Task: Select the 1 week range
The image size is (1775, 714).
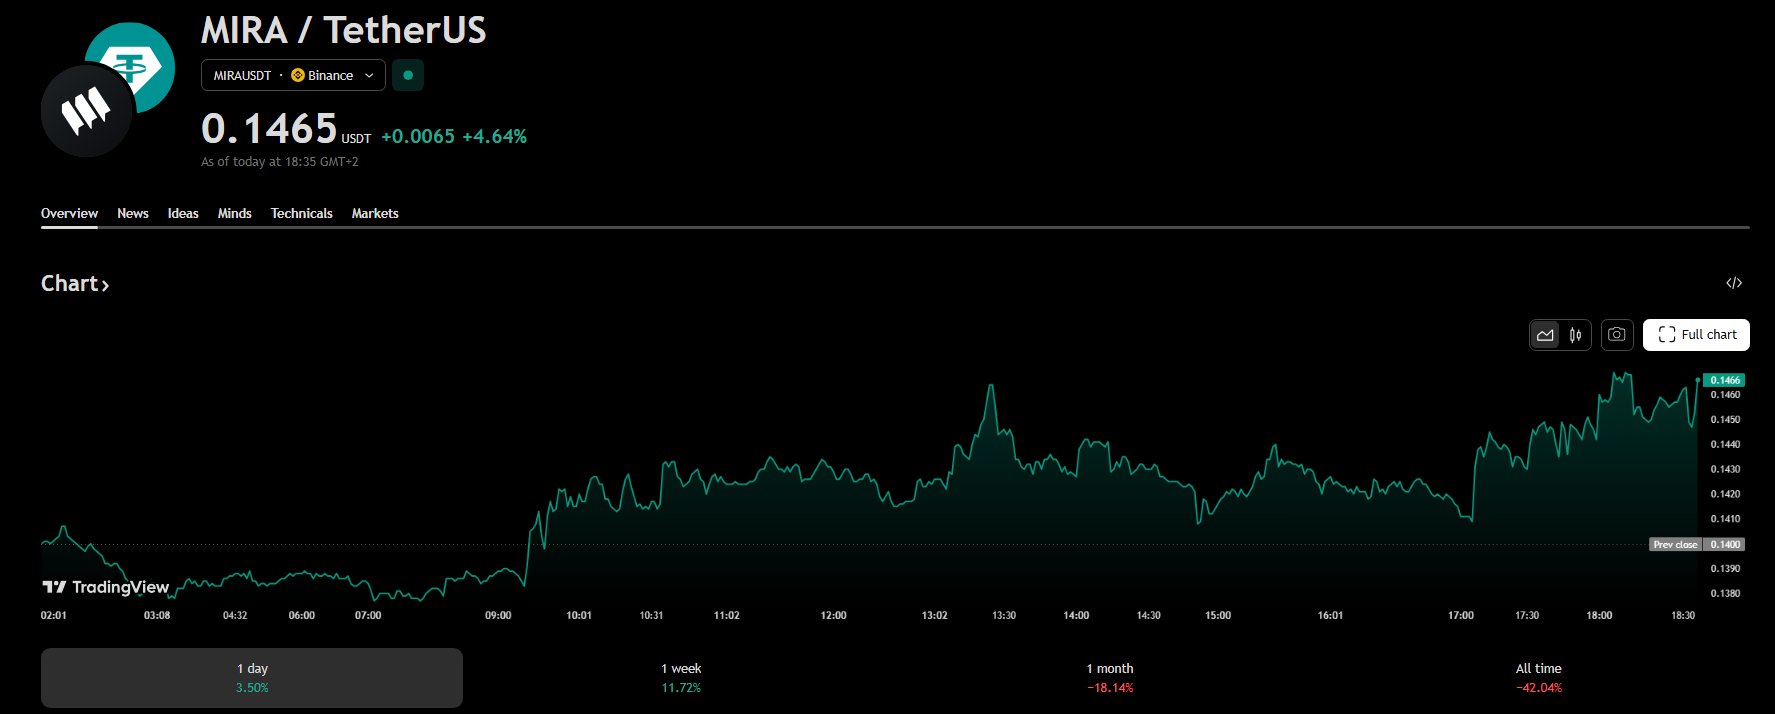Action: point(681,678)
